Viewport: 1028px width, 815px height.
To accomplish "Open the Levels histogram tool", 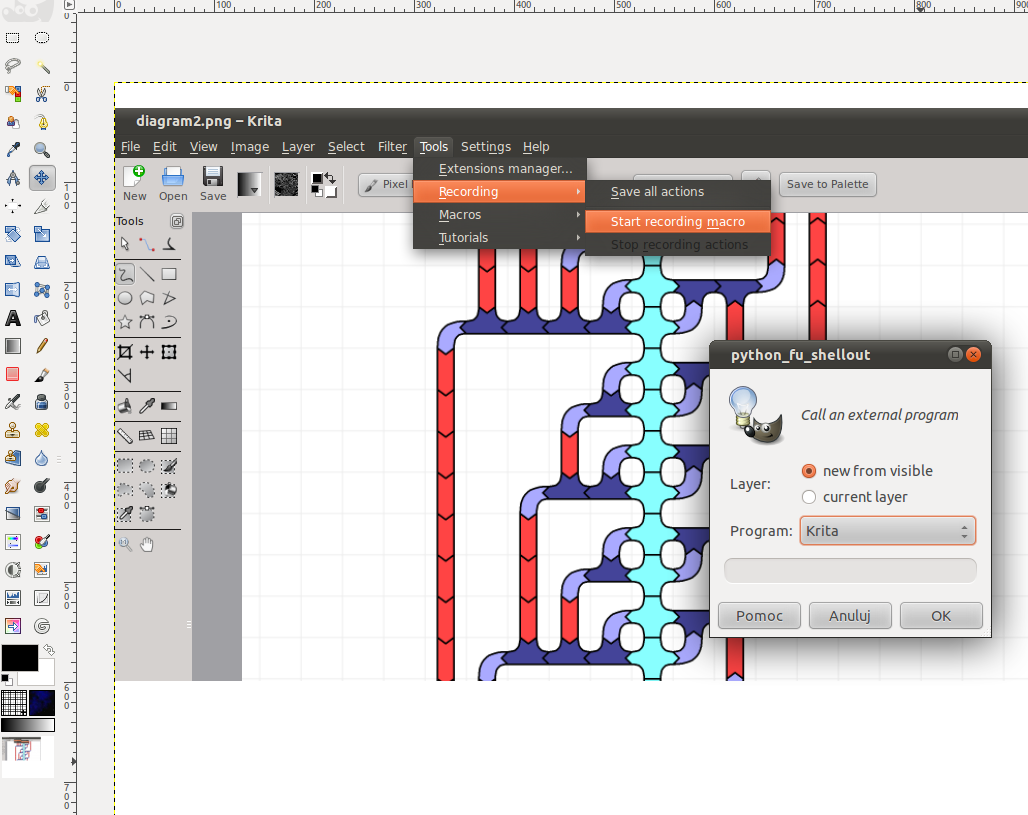I will click(x=12, y=598).
